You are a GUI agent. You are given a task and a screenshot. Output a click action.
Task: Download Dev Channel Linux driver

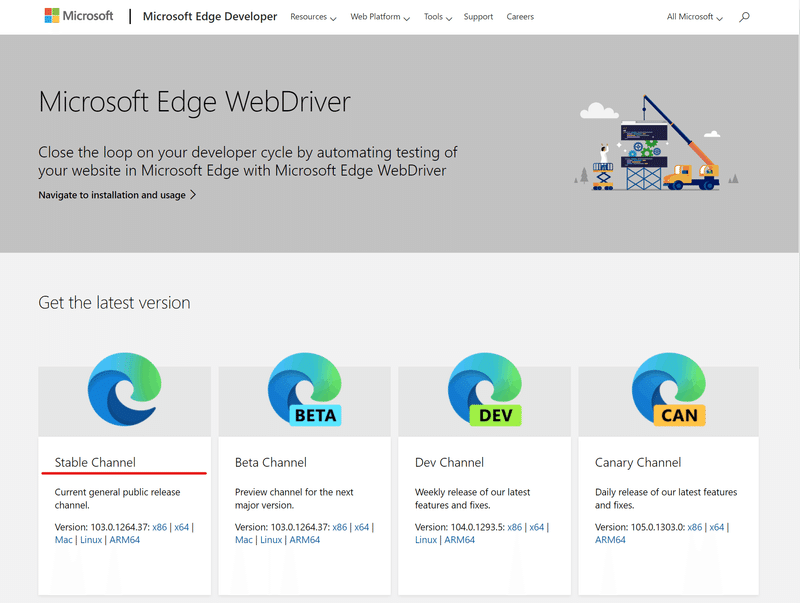[x=426, y=540]
